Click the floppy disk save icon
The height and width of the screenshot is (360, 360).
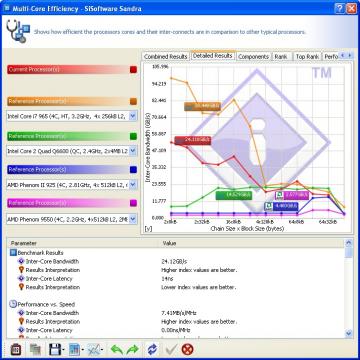[x=55, y=349]
